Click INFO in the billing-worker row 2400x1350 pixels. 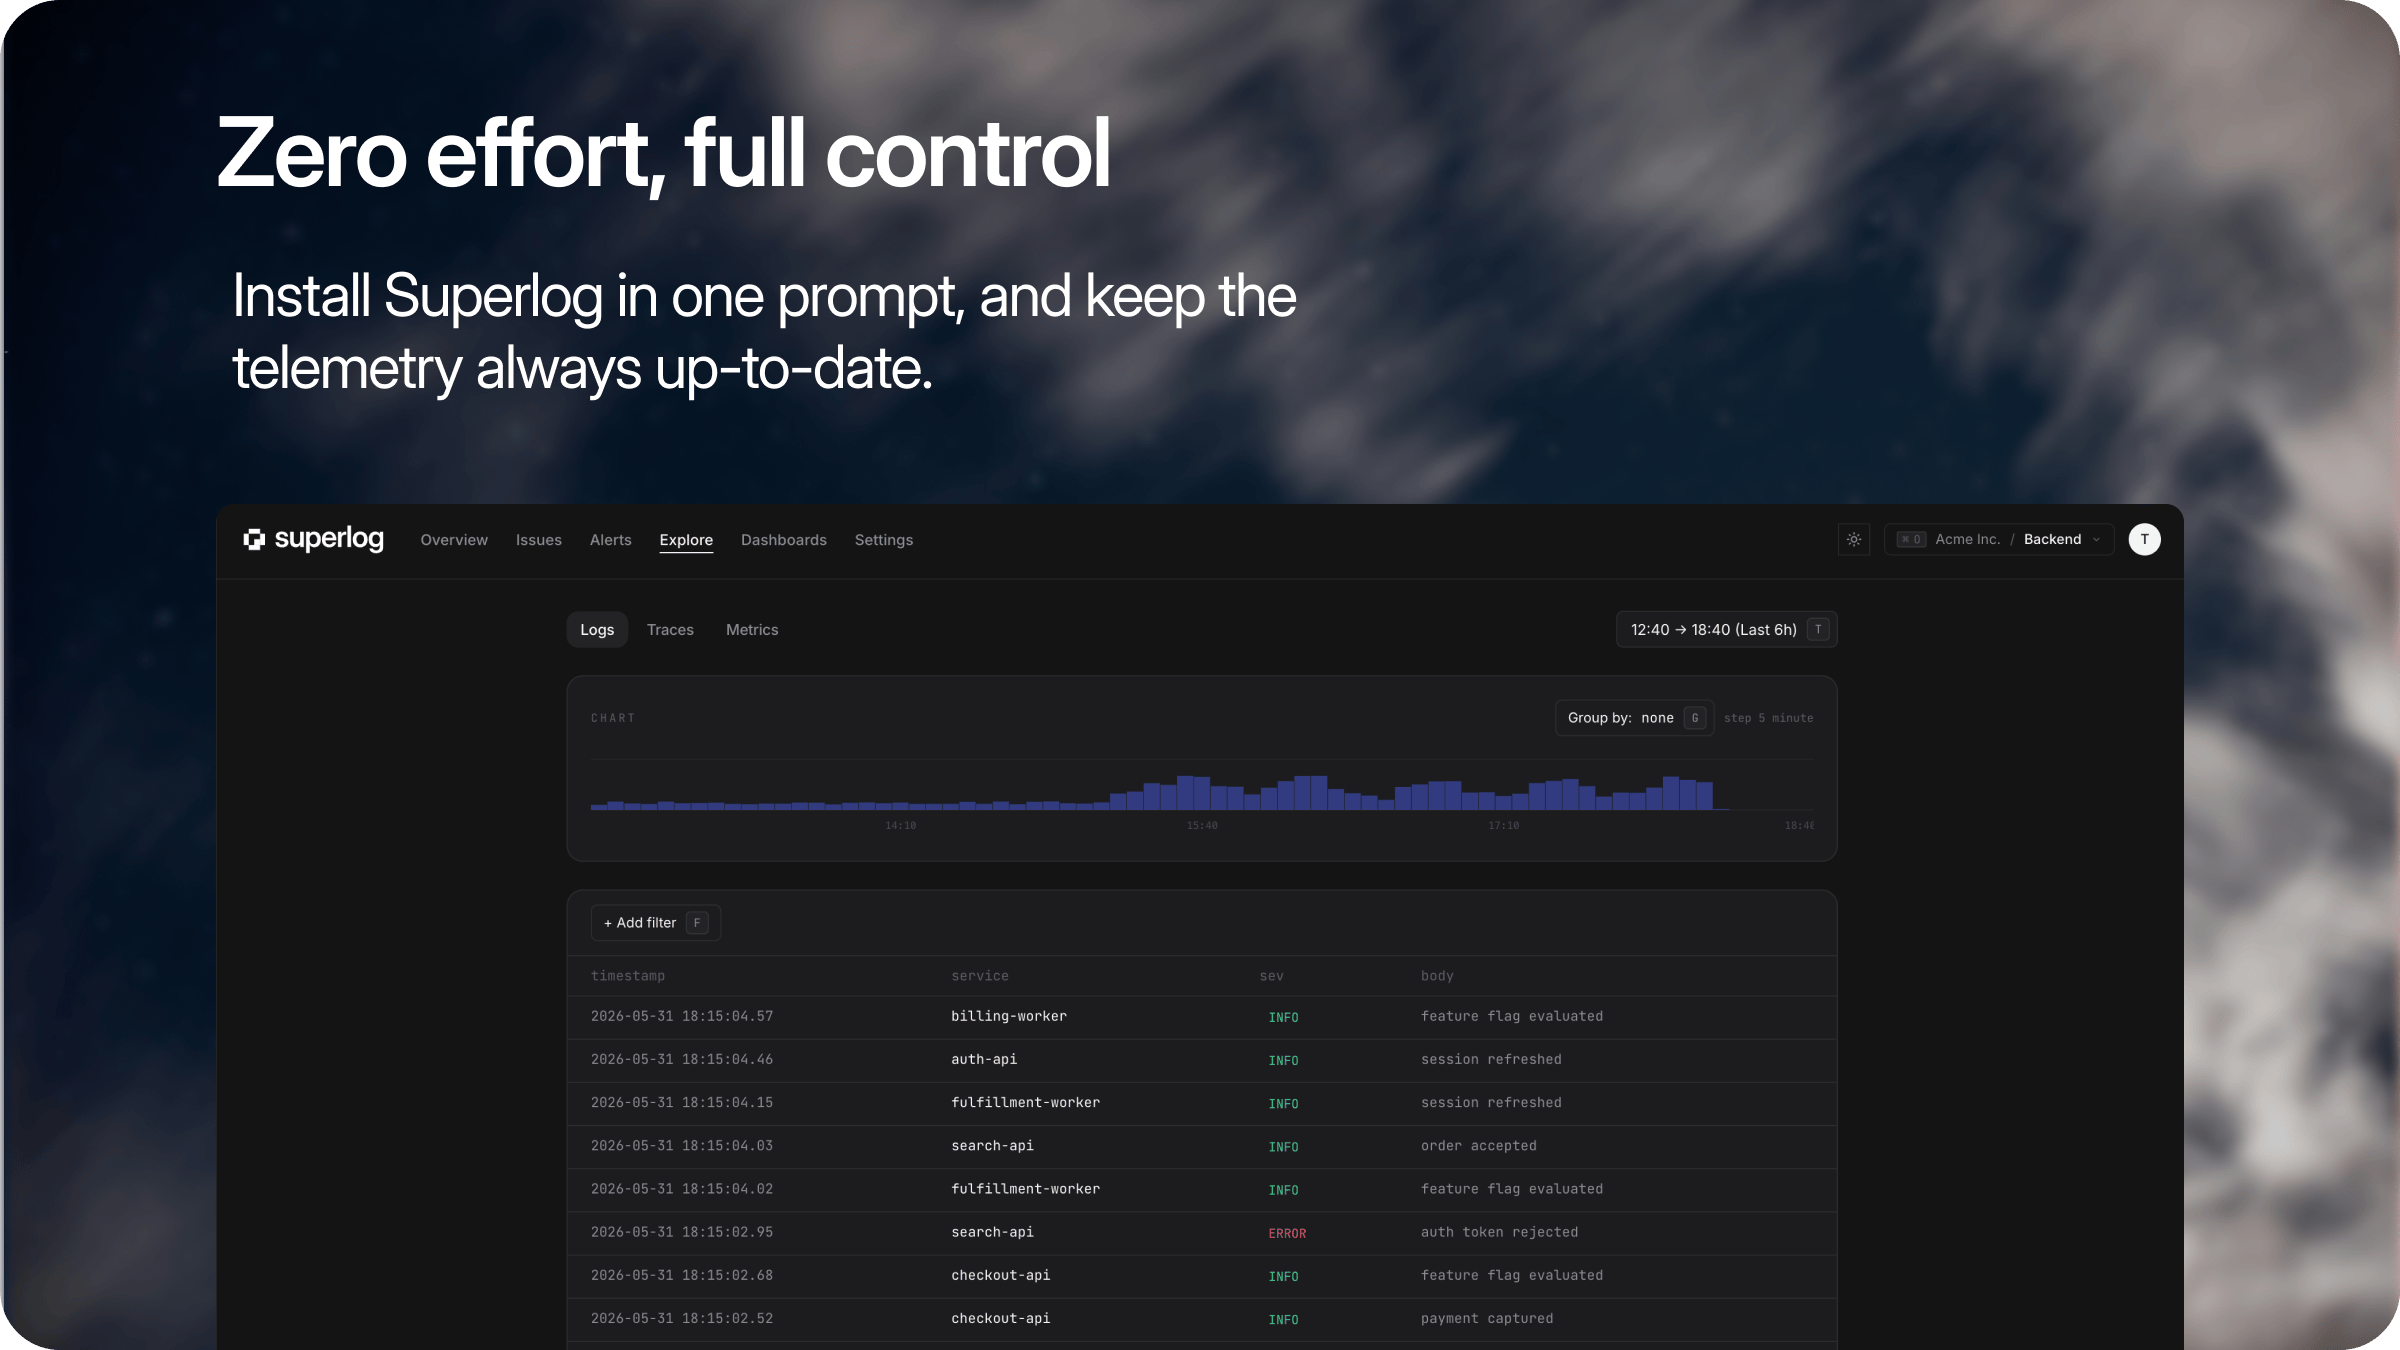pyautogui.click(x=1283, y=1017)
